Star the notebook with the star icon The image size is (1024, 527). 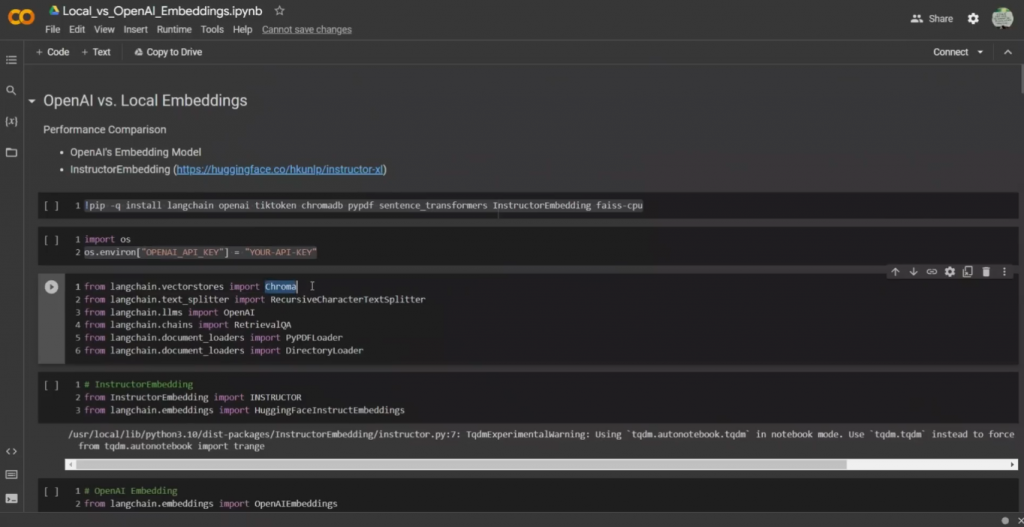point(280,10)
